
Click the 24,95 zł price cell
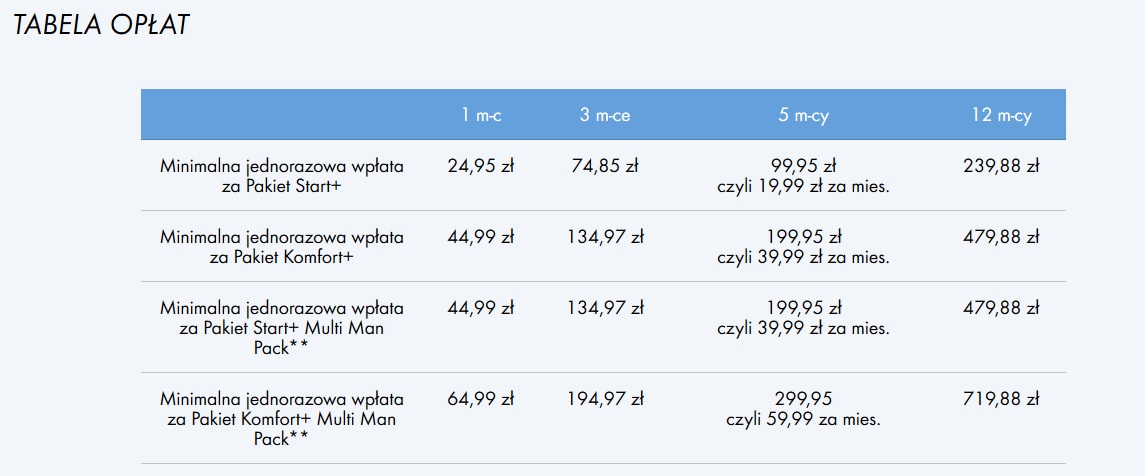(480, 166)
